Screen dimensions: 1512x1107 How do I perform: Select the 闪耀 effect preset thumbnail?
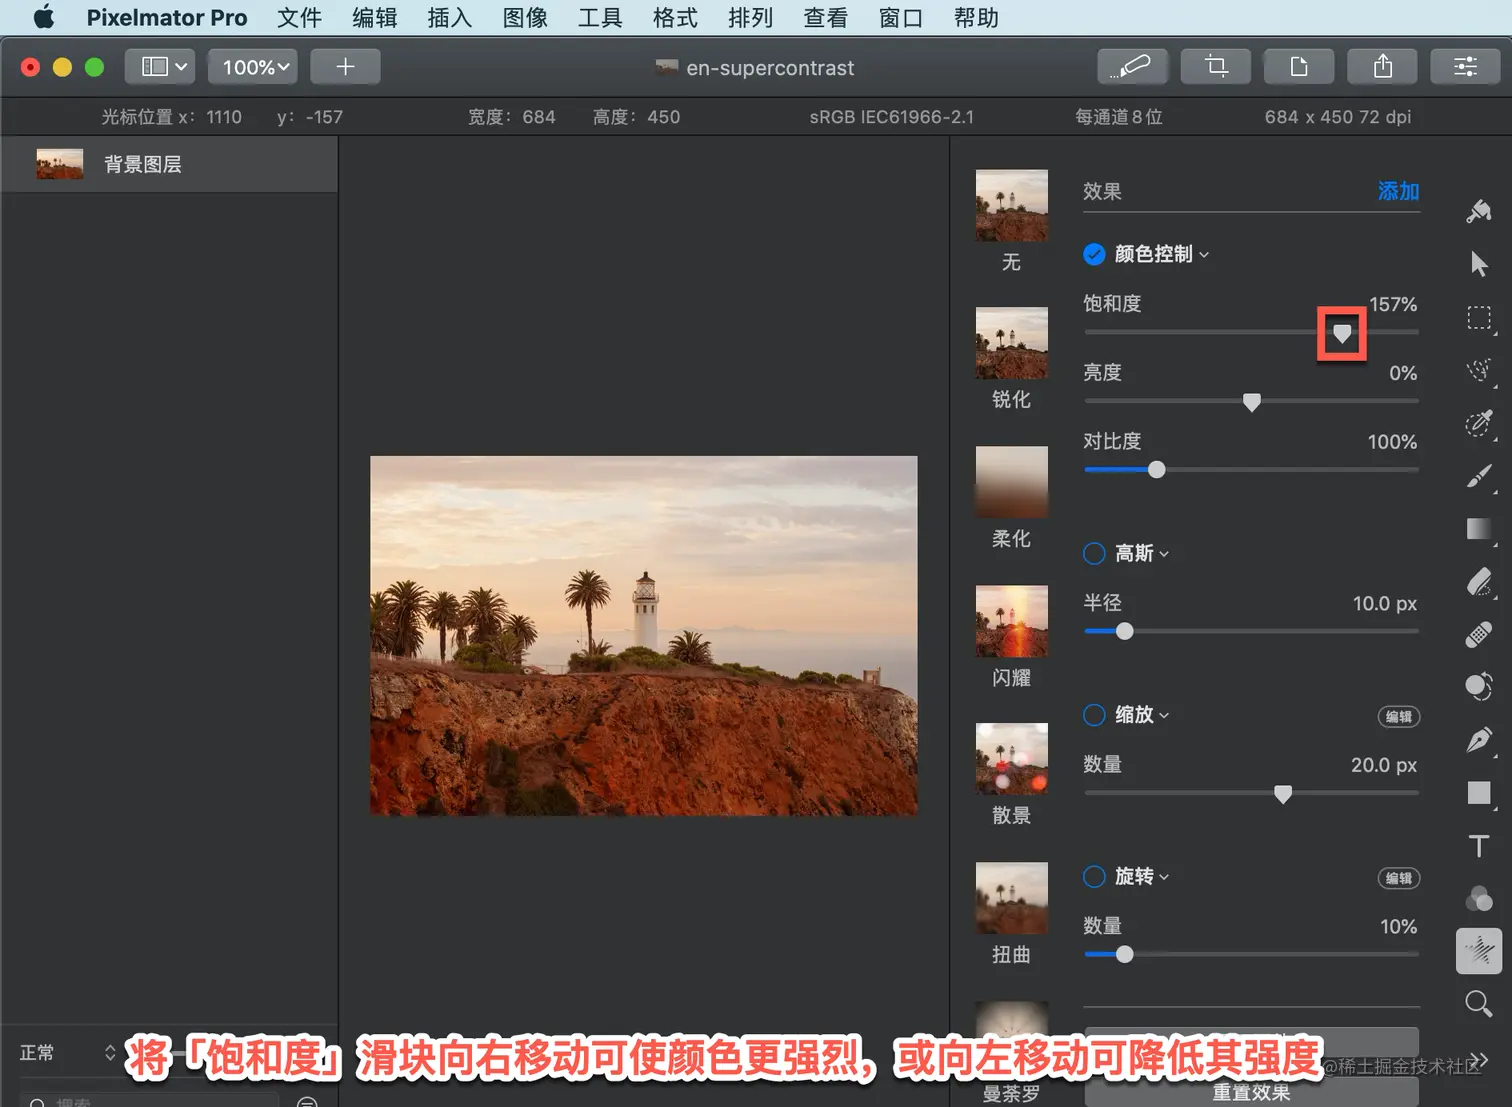point(1012,621)
